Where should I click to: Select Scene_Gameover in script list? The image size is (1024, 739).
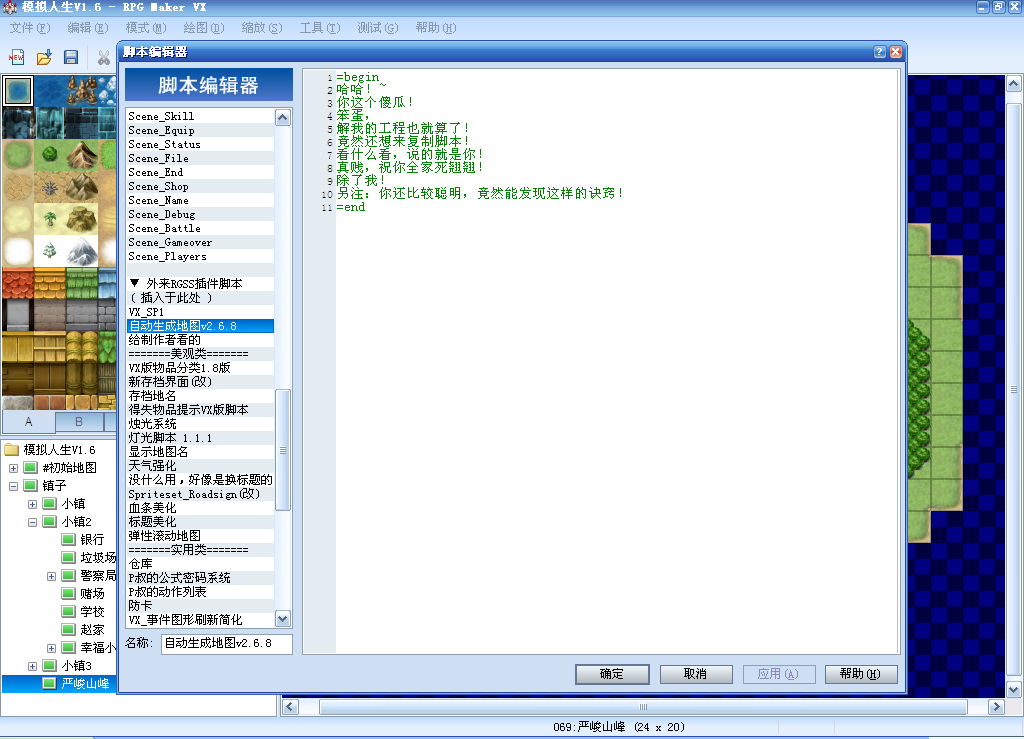(200, 242)
